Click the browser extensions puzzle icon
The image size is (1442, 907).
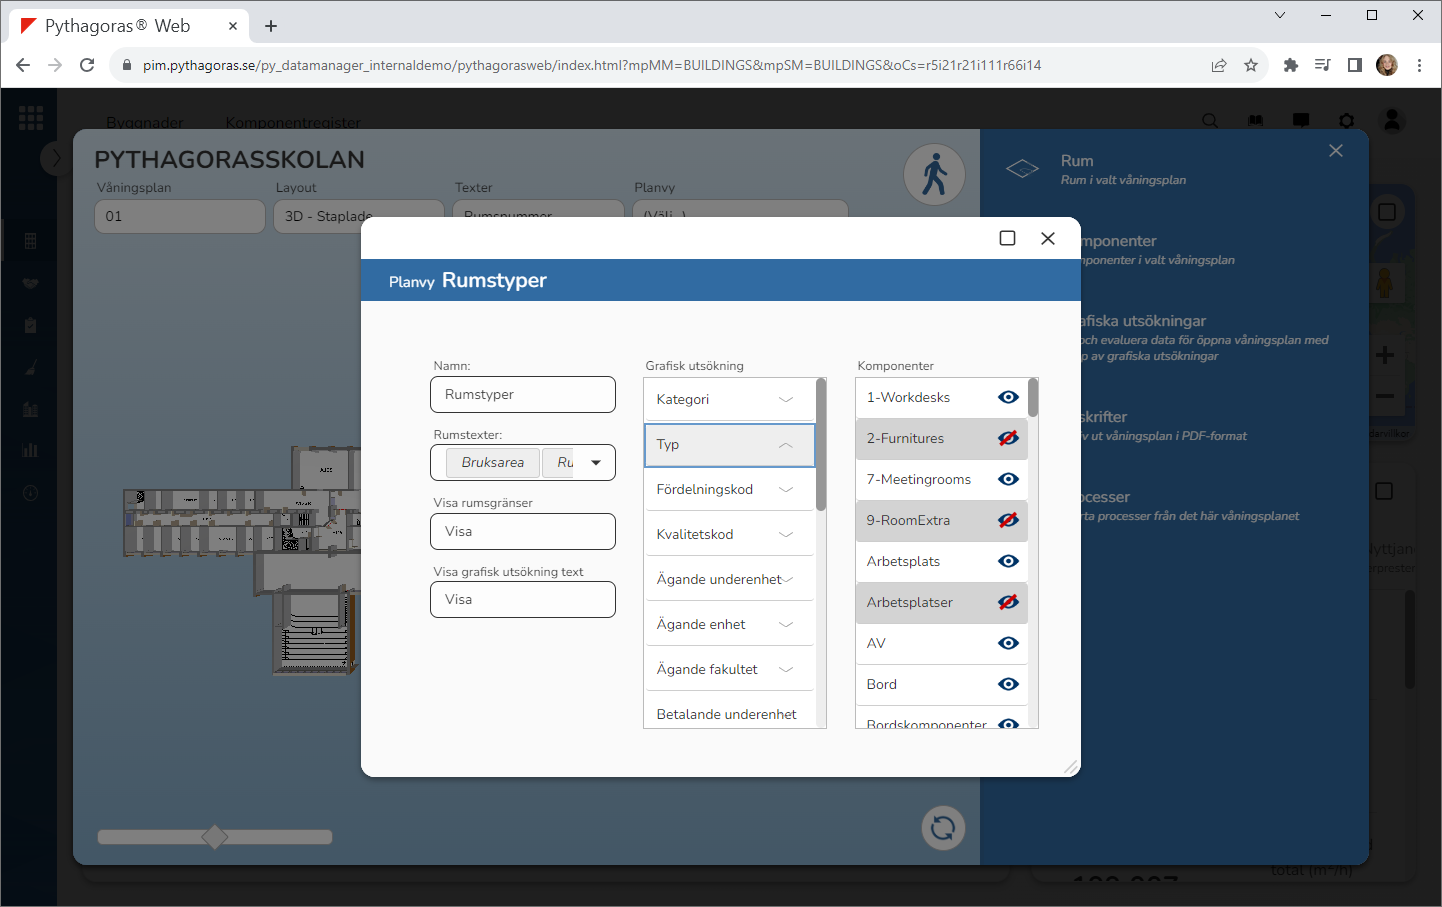click(x=1290, y=65)
